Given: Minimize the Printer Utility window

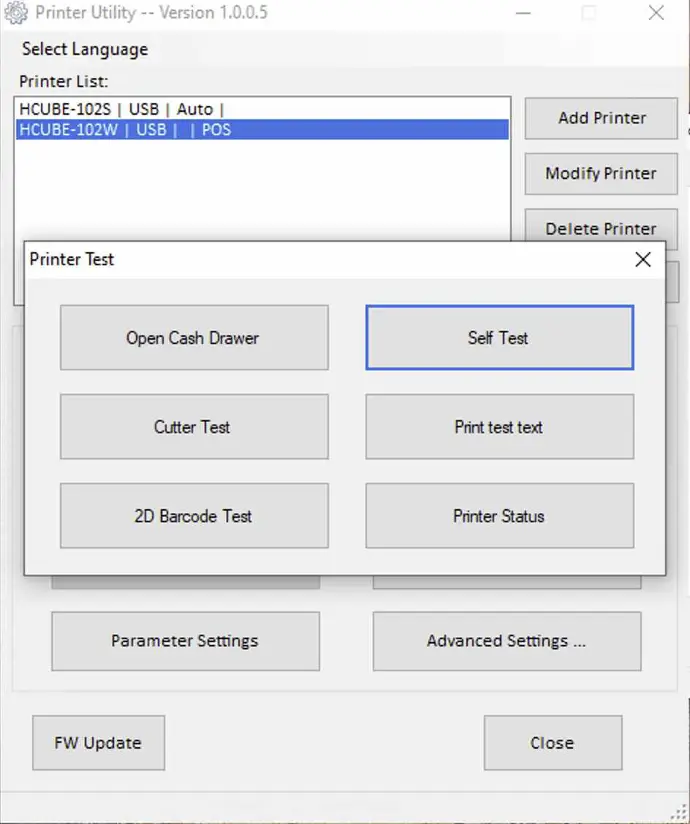Looking at the screenshot, I should (523, 13).
